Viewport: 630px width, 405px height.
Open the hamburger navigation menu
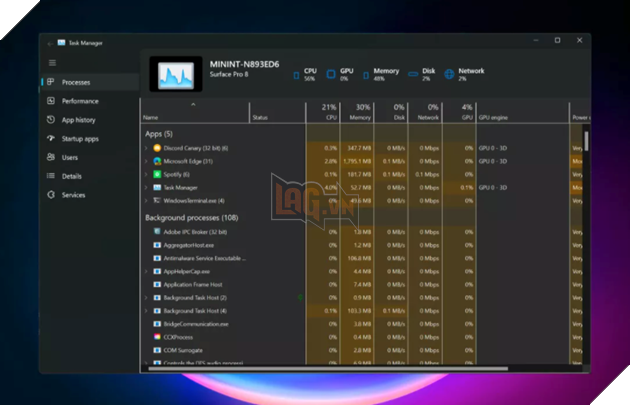(x=52, y=63)
